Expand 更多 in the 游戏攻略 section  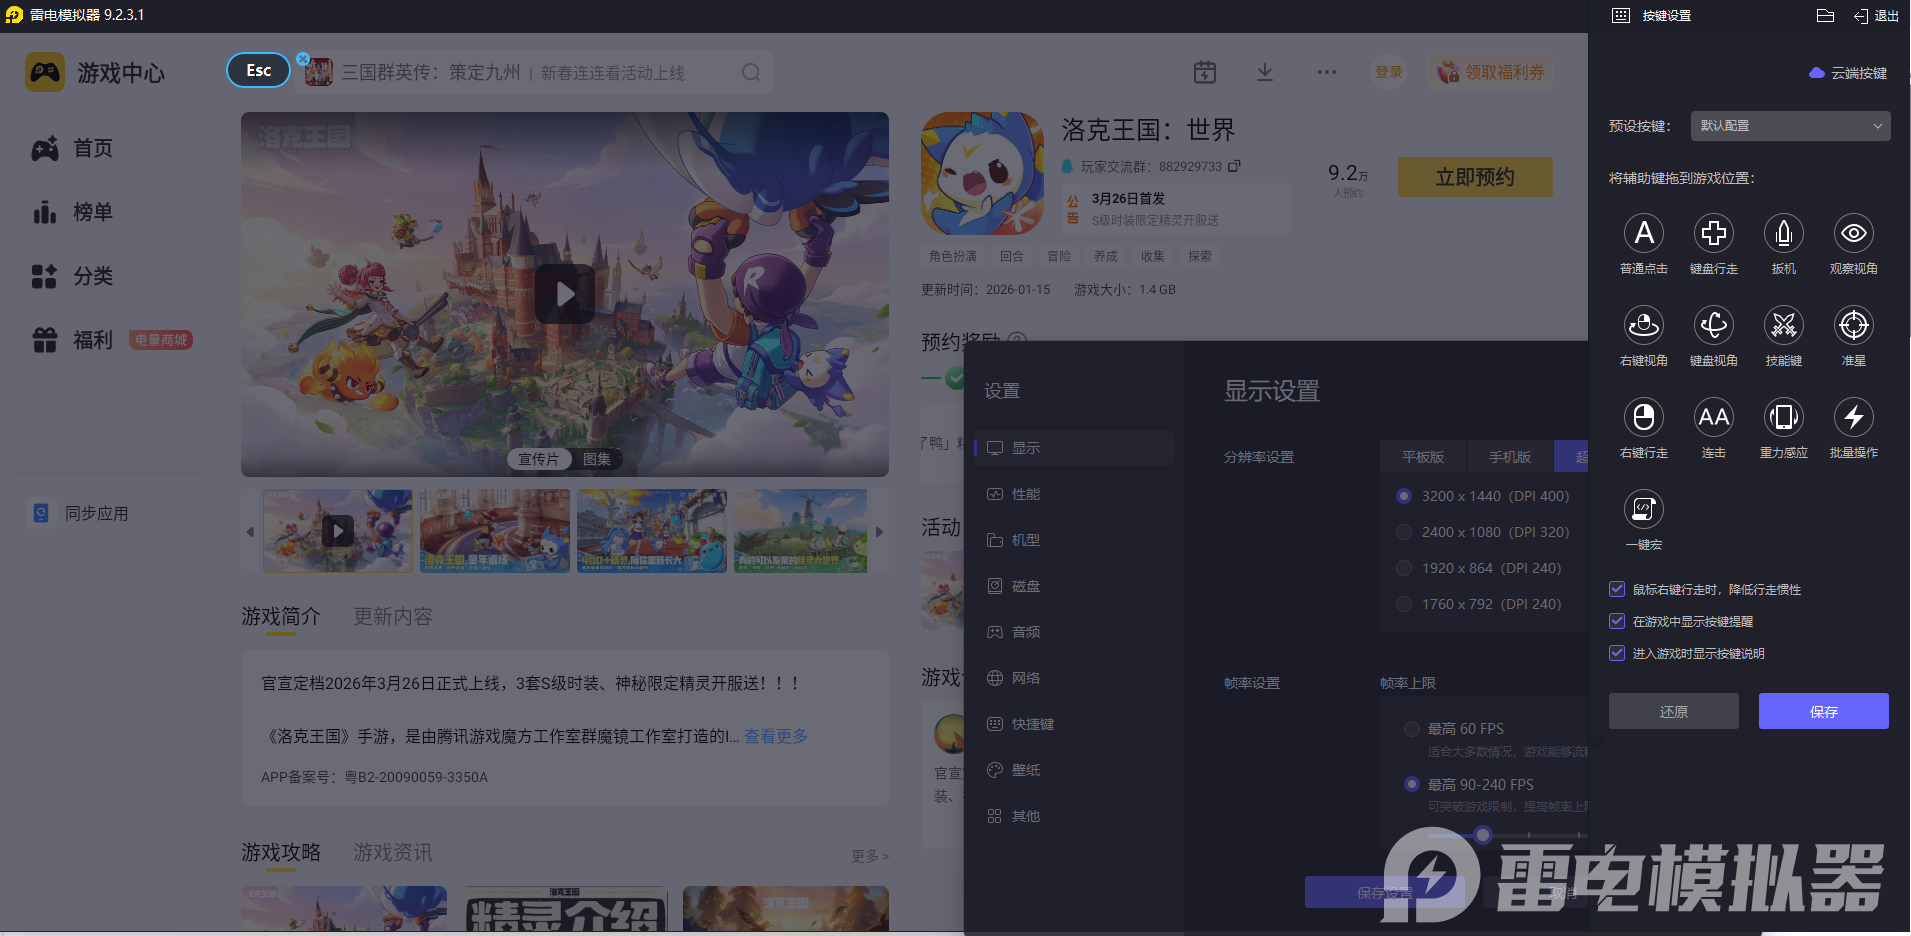point(869,856)
